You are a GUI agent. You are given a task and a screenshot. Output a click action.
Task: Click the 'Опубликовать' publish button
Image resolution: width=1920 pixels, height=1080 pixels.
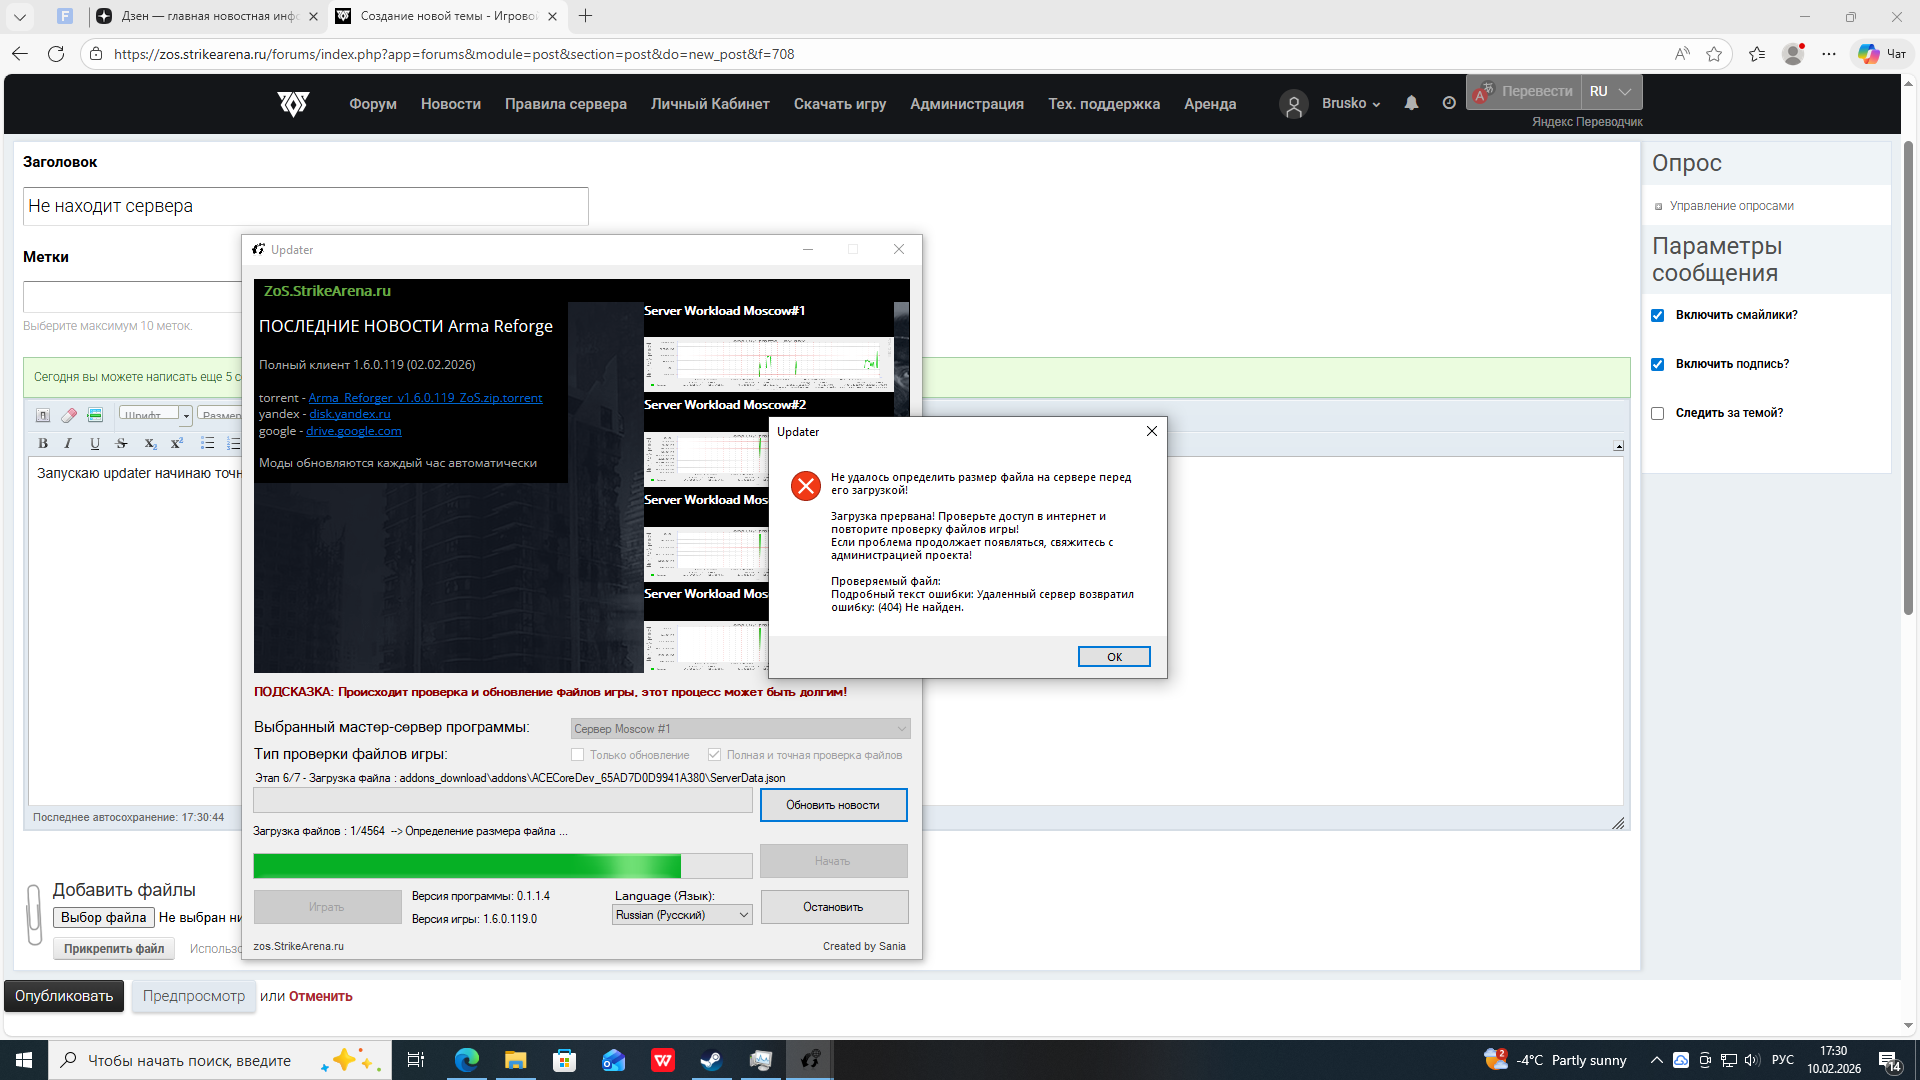pyautogui.click(x=64, y=996)
